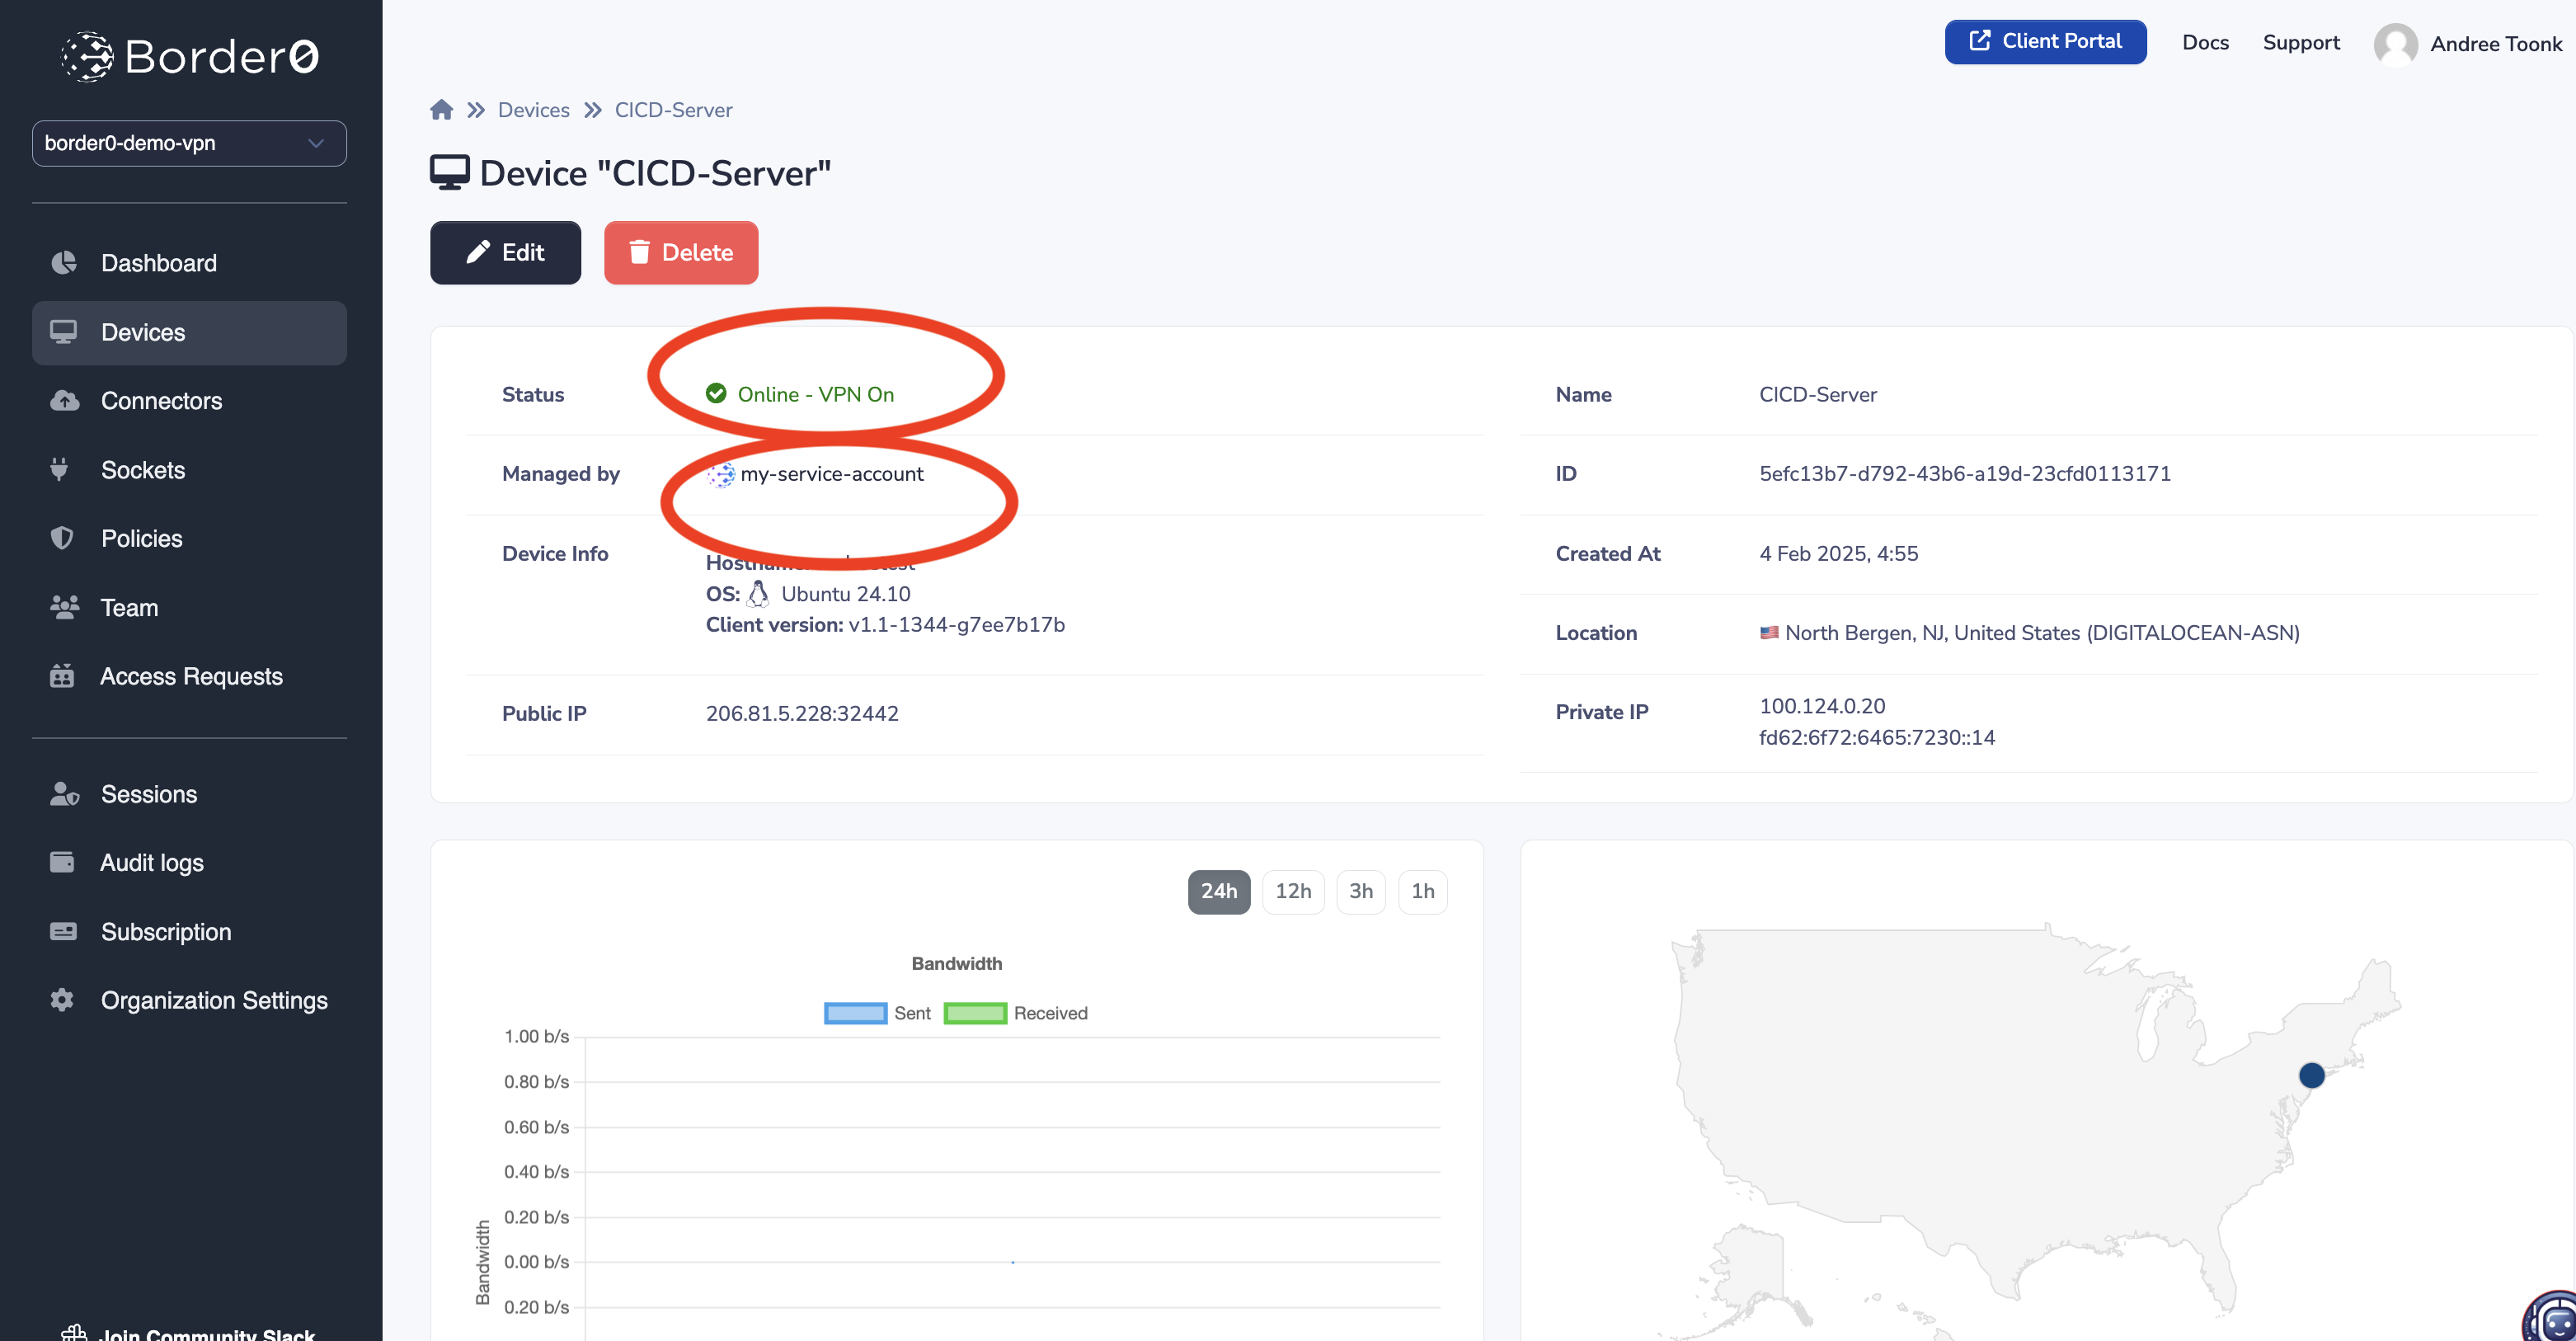
Task: Click the Devices monitor icon in sidebar
Action: 63,331
